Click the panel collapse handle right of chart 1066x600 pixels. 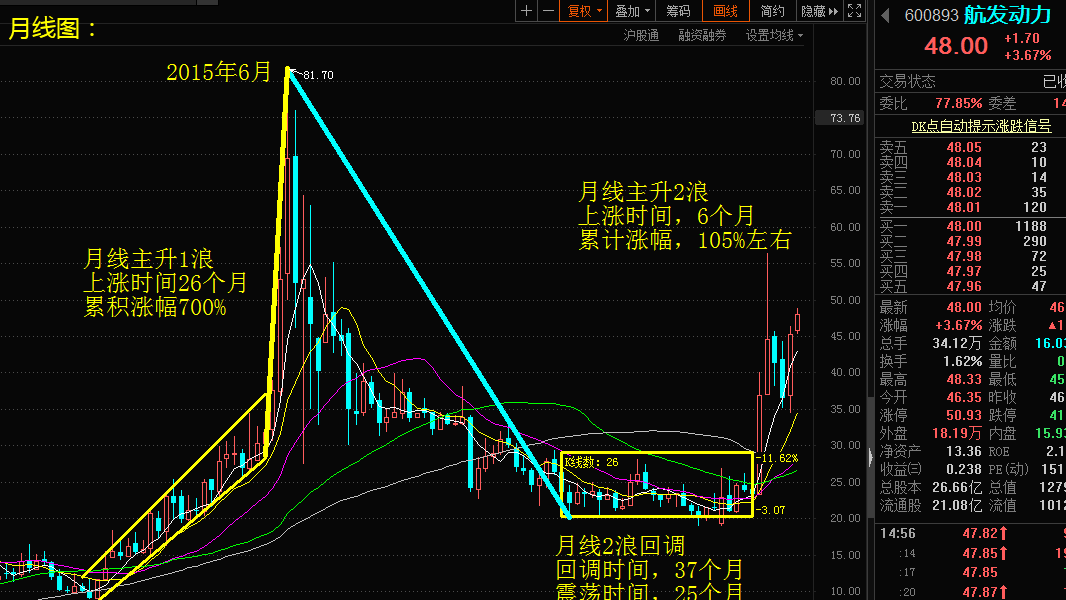[868, 456]
